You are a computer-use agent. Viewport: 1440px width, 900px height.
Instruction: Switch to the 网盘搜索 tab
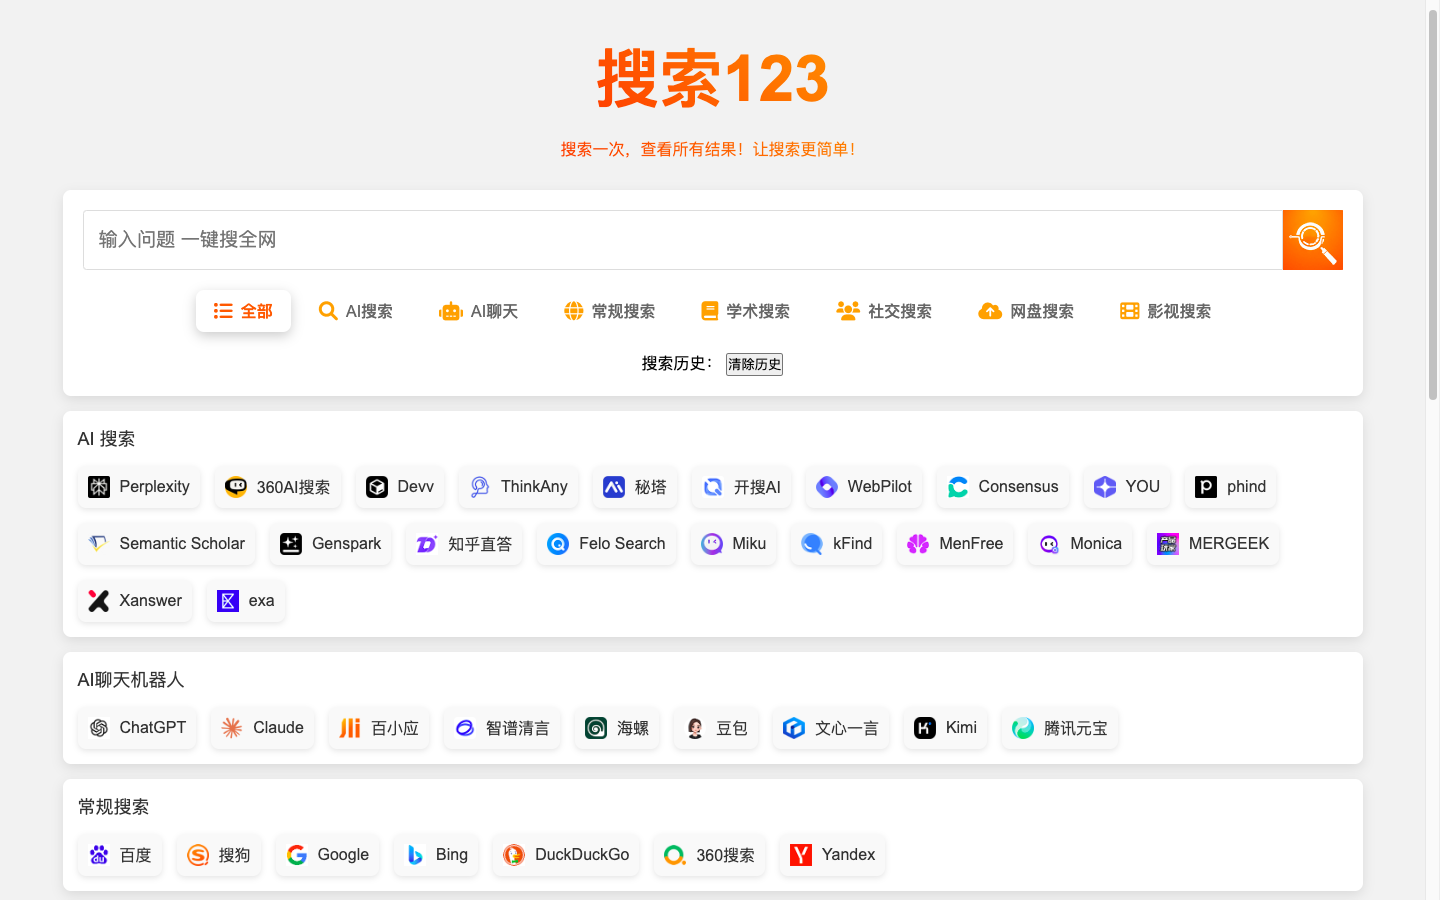(1026, 311)
